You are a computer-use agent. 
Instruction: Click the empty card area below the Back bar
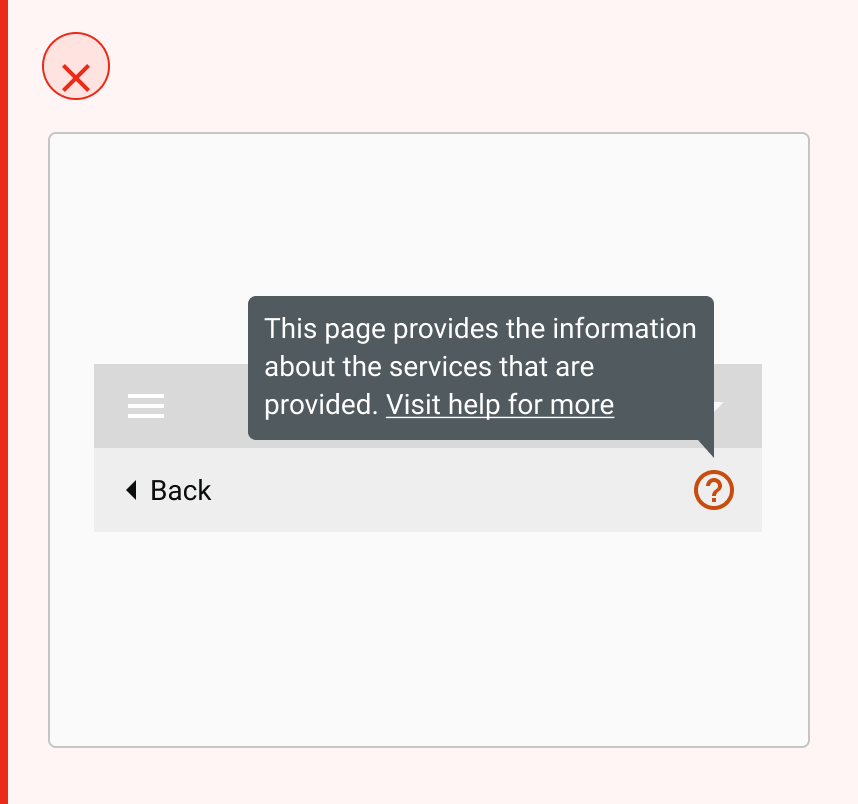click(428, 638)
